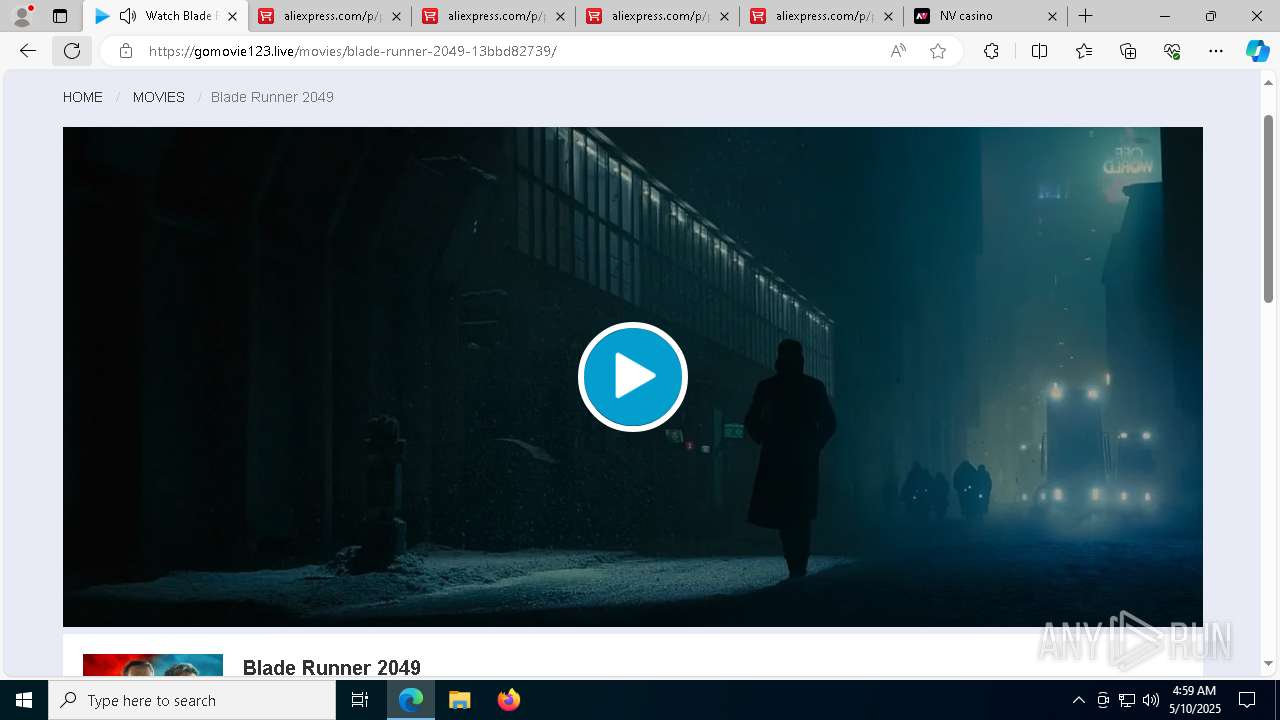Image resolution: width=1280 pixels, height=720 pixels.
Task: Close the fourth aliexpress tab
Action: (888, 16)
